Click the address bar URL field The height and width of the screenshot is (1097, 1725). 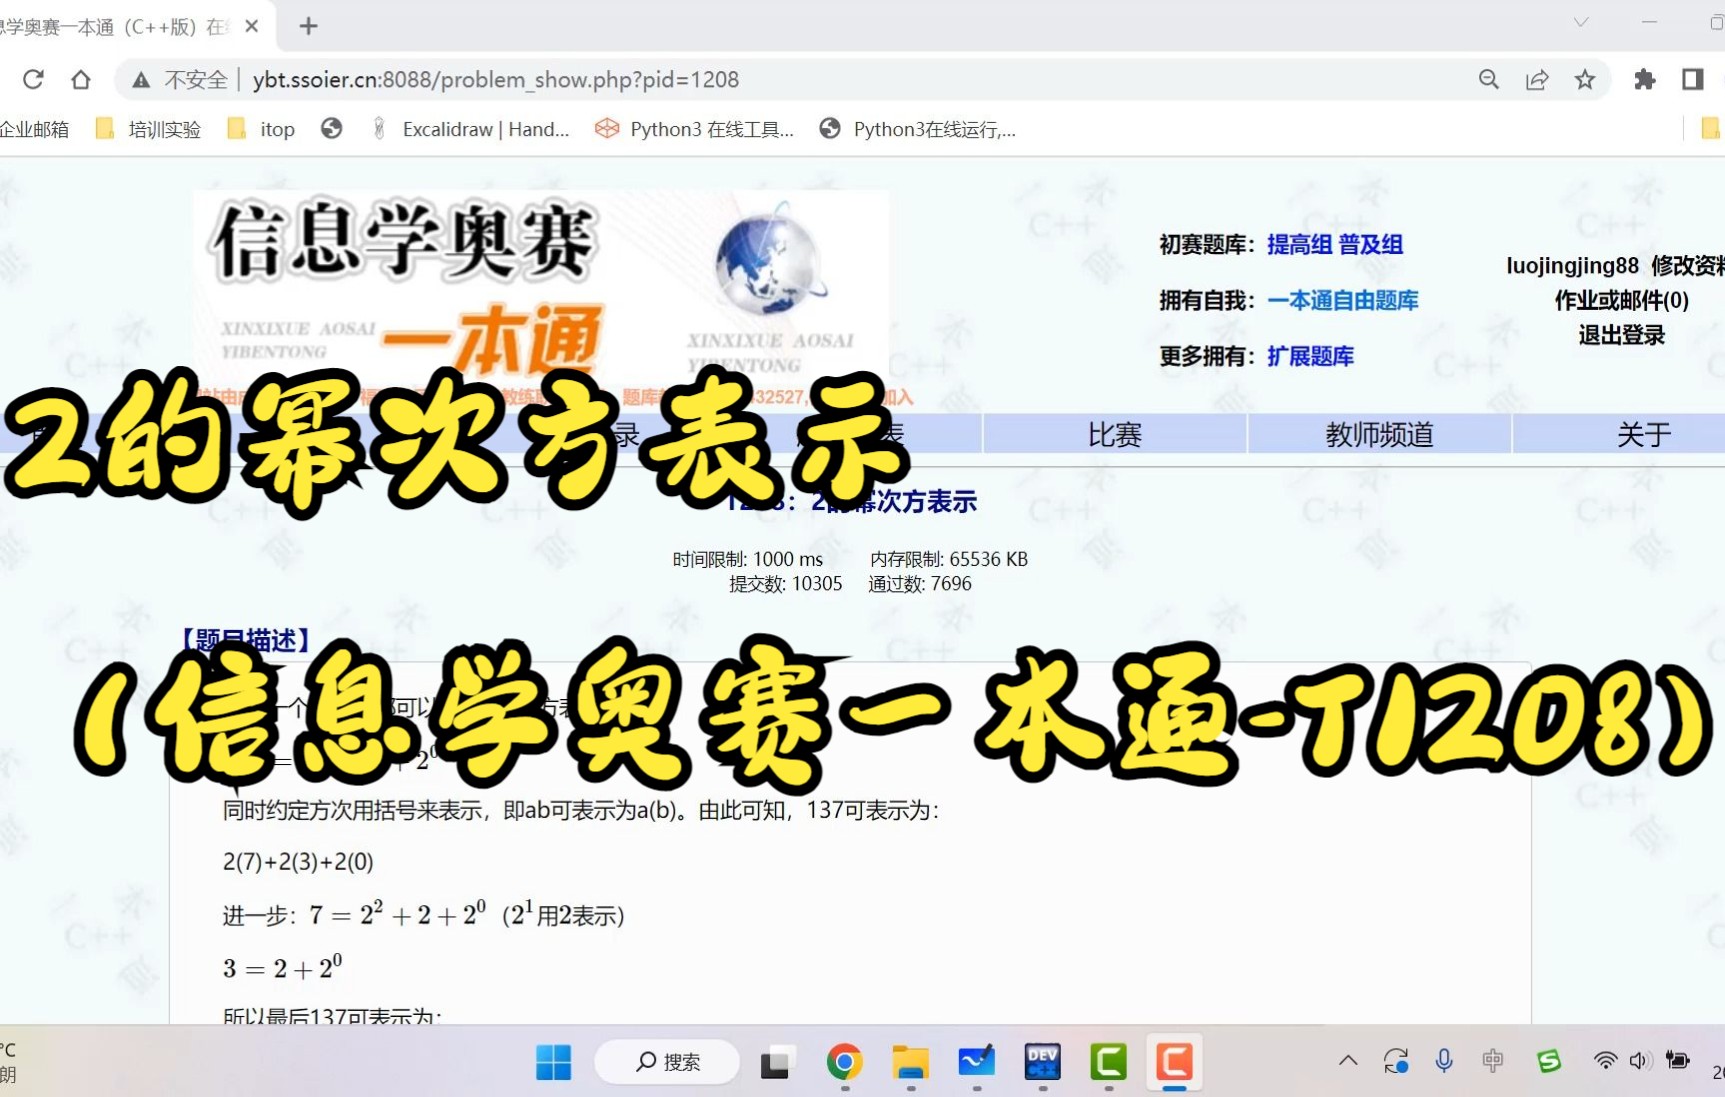coord(860,79)
